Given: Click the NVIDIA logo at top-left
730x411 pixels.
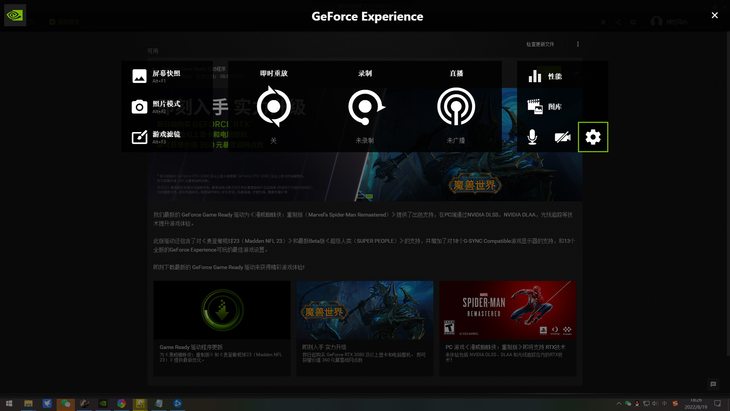Looking at the screenshot, I should tap(15, 15).
